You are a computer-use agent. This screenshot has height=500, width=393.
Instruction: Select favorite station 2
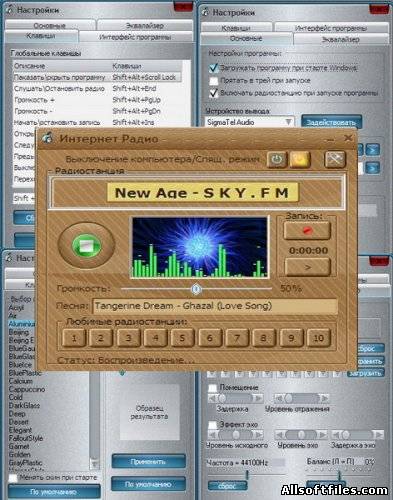point(101,338)
